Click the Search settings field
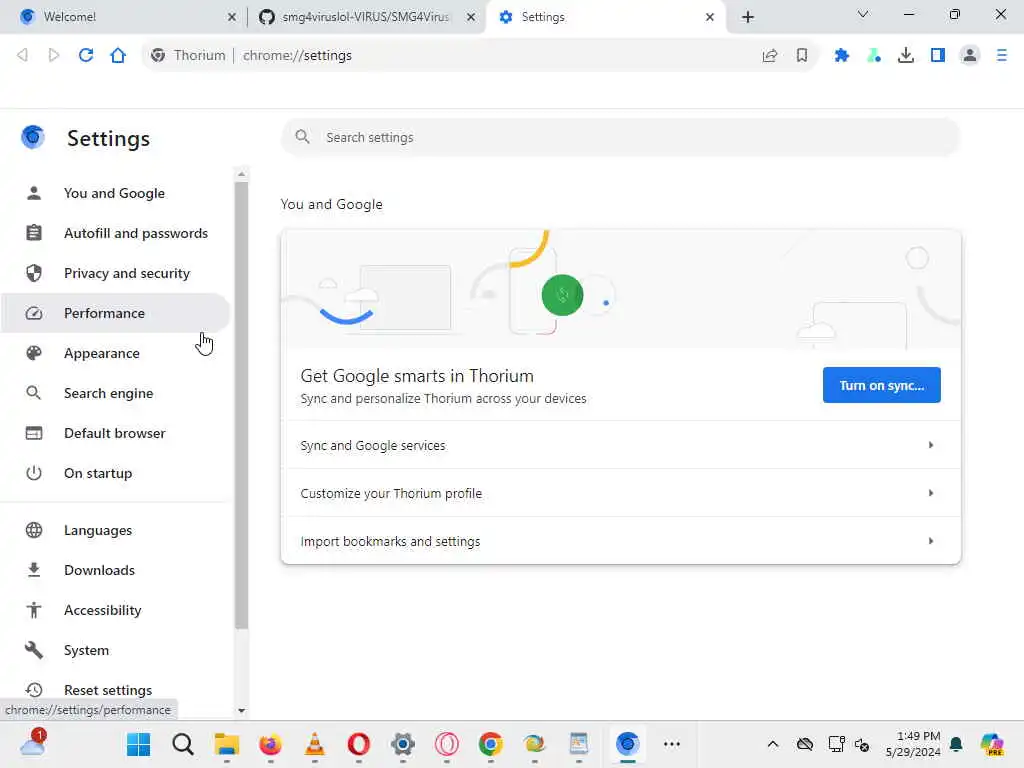Screen dimensions: 1024x768 click(620, 137)
